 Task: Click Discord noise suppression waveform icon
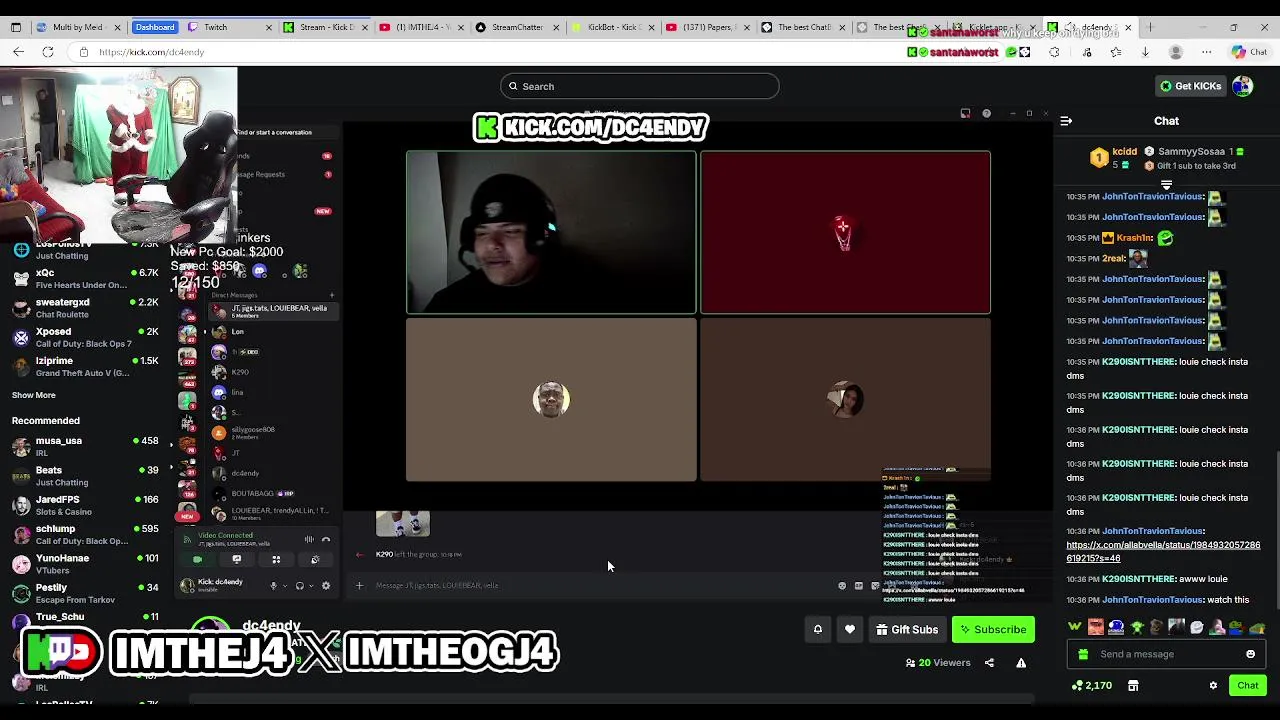(309, 539)
